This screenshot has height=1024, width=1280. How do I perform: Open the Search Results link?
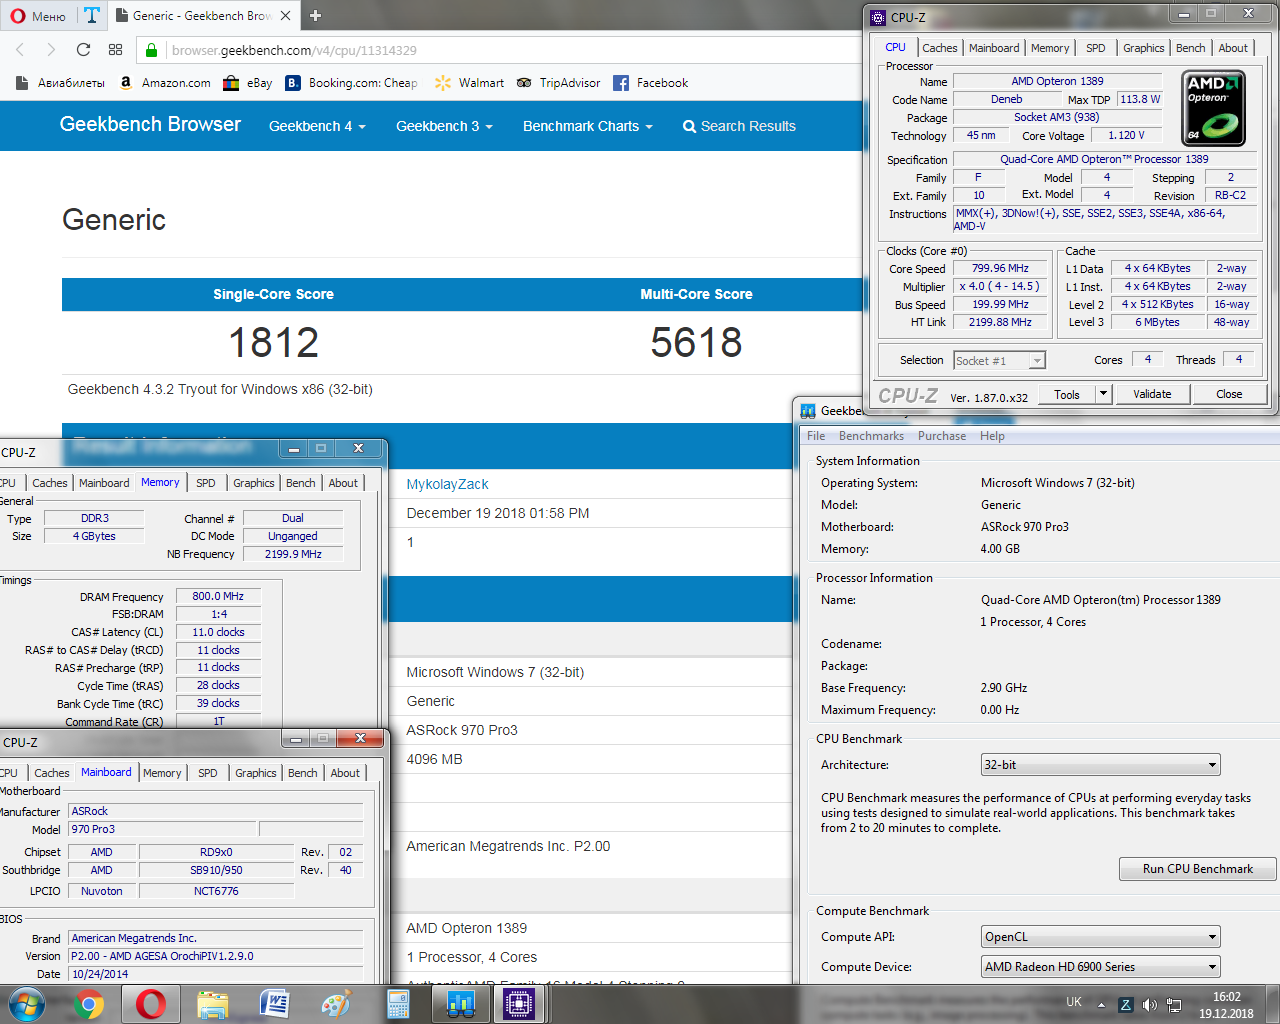point(739,126)
